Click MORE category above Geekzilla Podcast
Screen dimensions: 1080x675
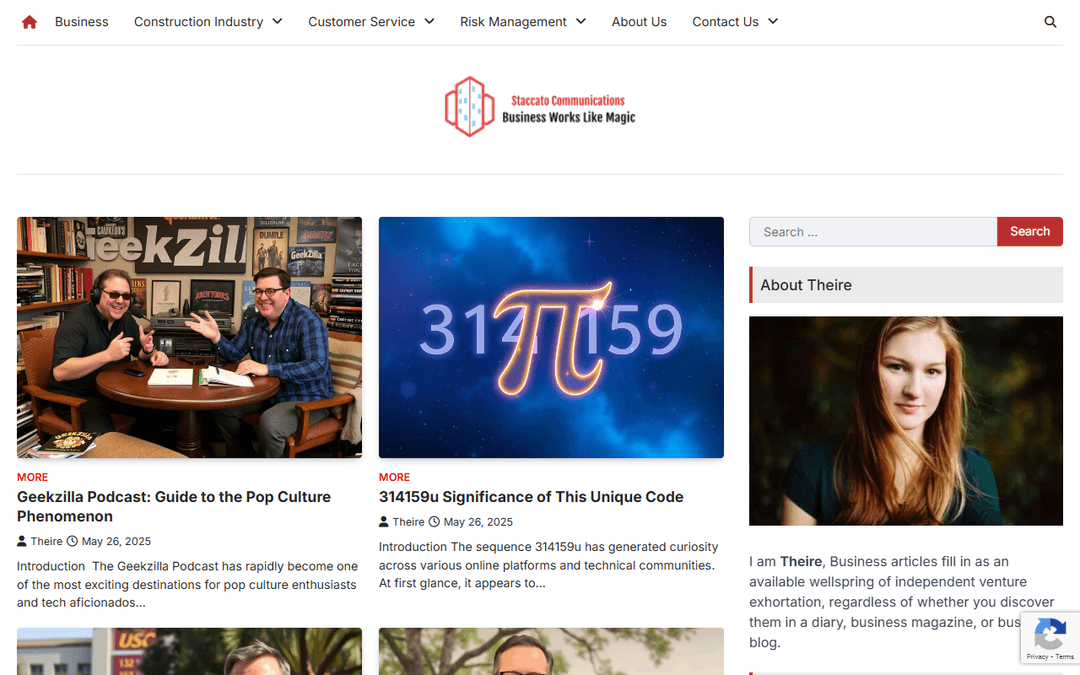(32, 477)
